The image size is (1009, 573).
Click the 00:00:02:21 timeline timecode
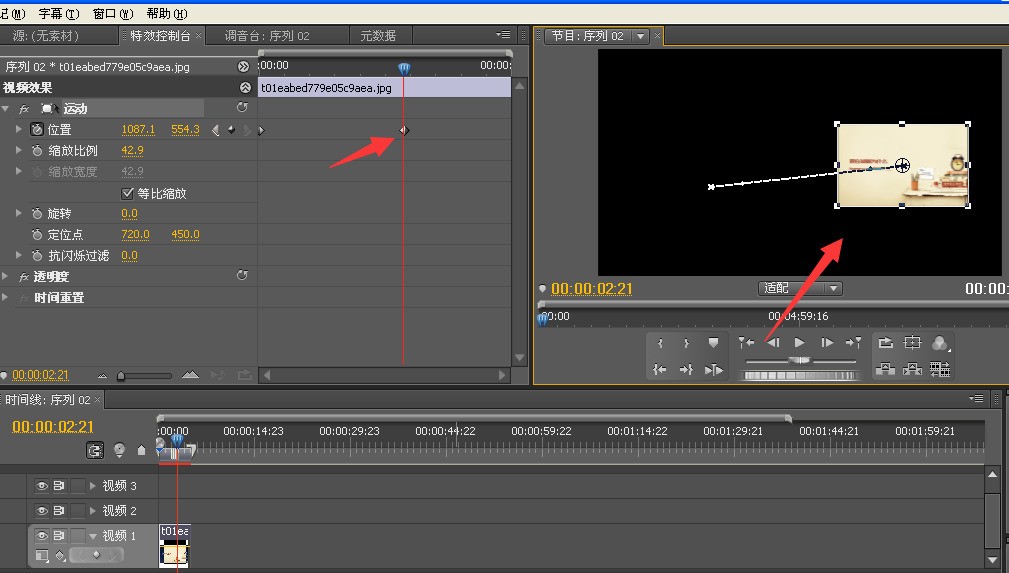click(x=53, y=426)
